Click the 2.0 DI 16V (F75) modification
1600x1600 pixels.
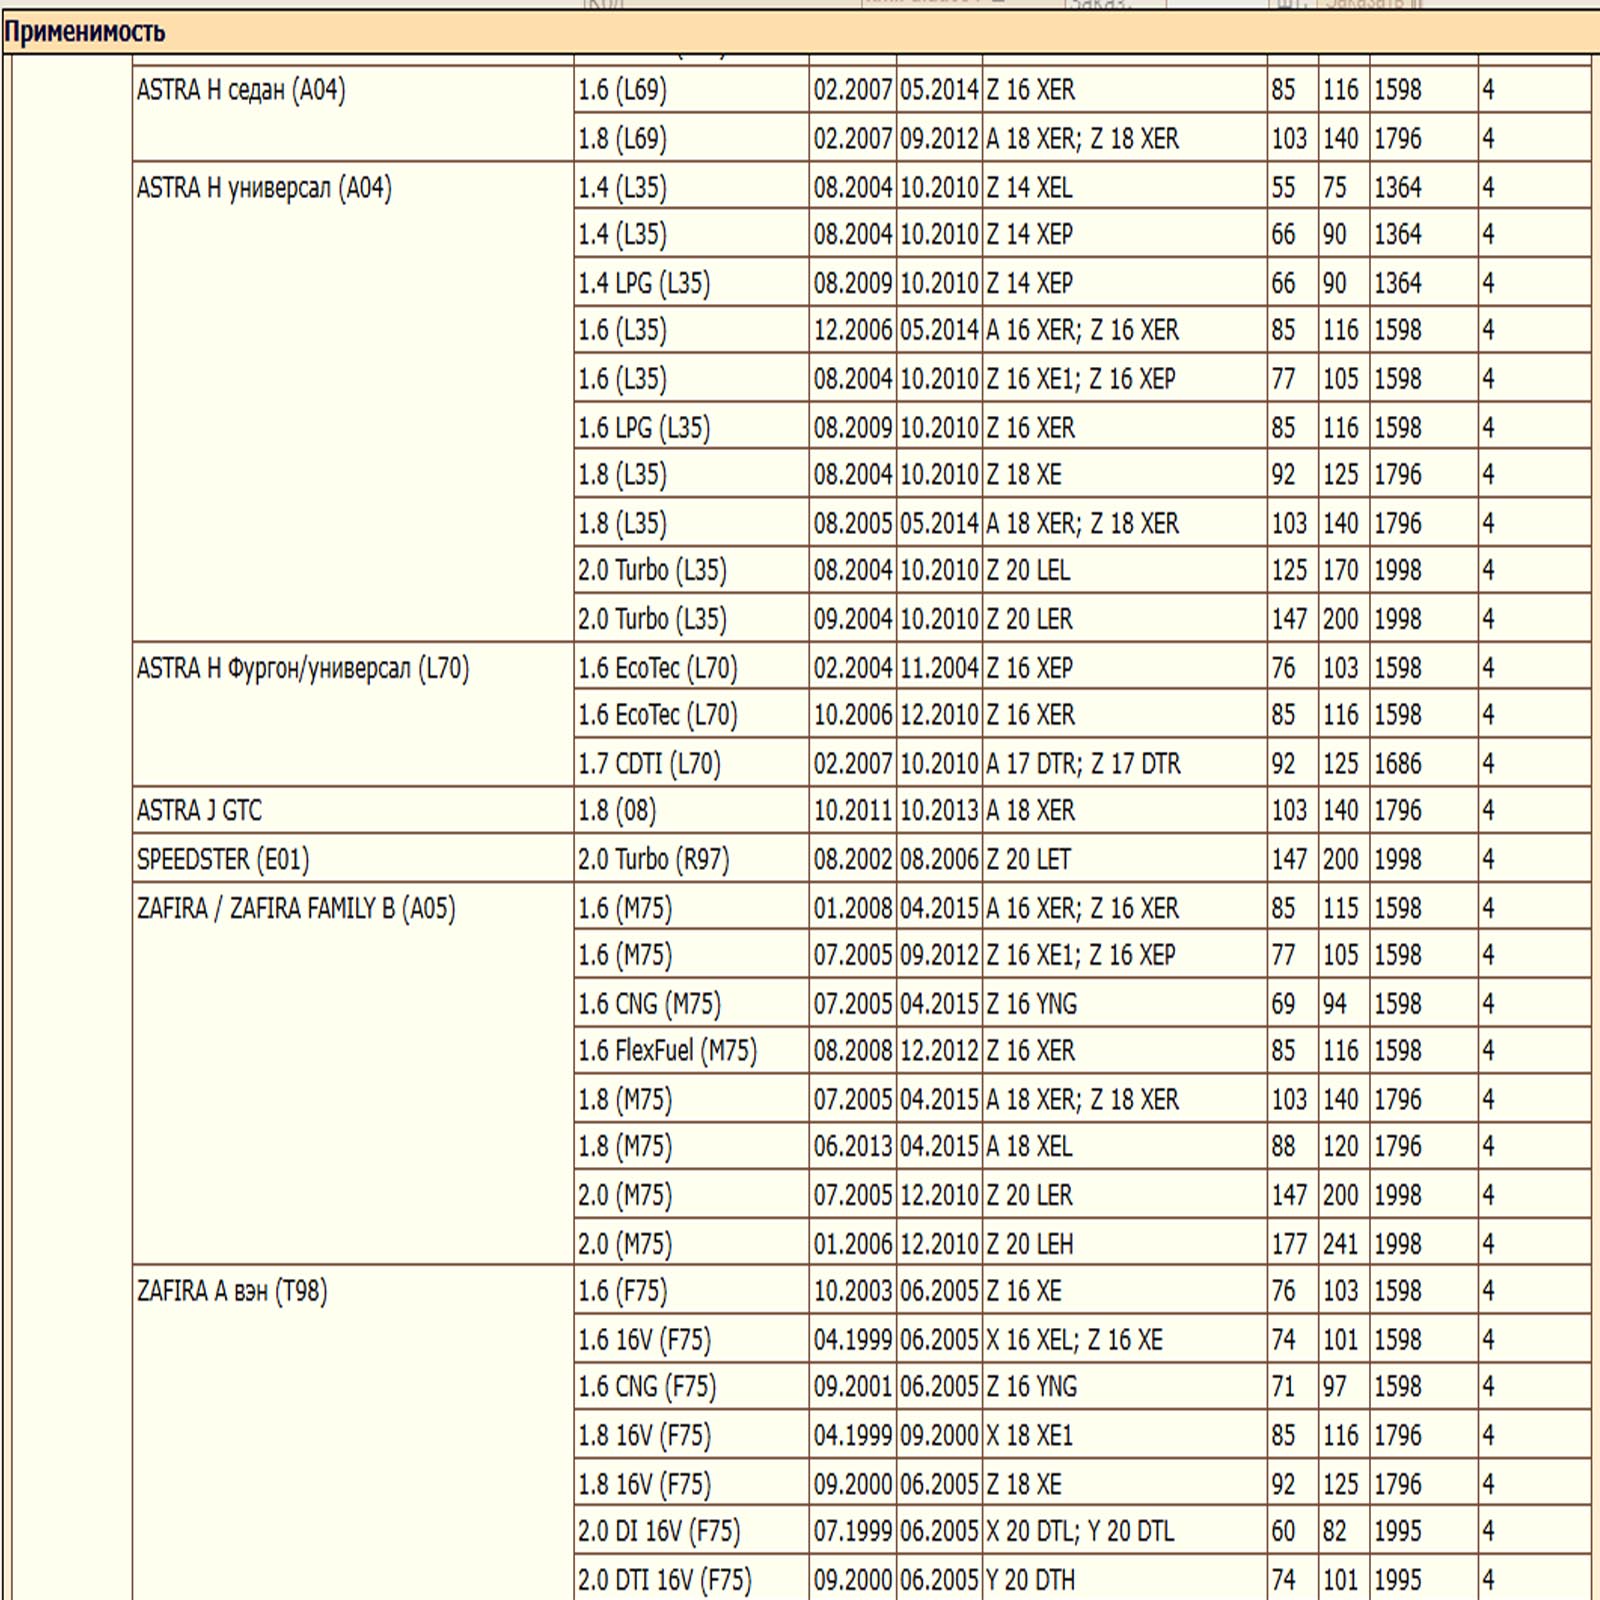[659, 1531]
